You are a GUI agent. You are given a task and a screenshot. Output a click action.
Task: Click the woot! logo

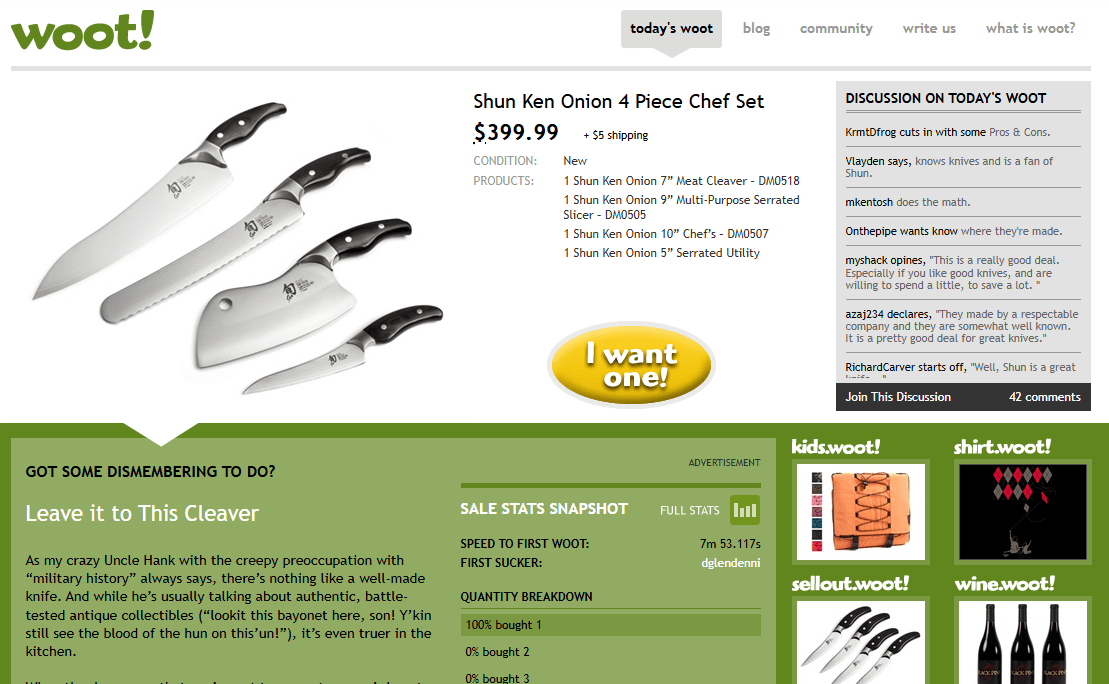[x=82, y=30]
